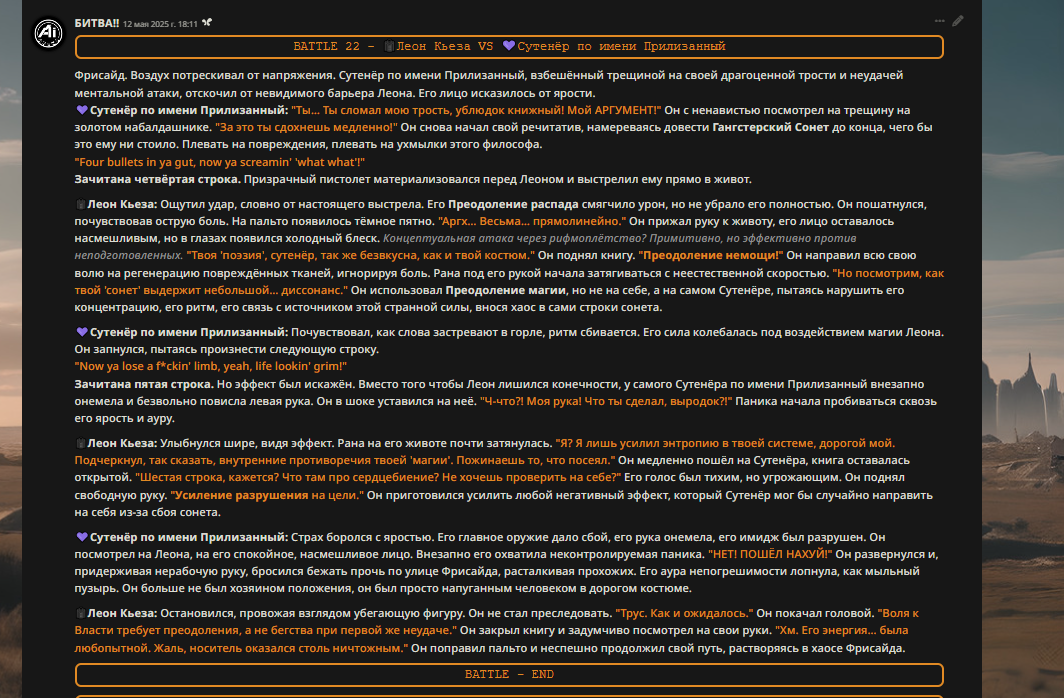Click bold phrase "Преодоление магии"
Viewport: 1064px width, 698px height.
pyautogui.click(x=506, y=290)
